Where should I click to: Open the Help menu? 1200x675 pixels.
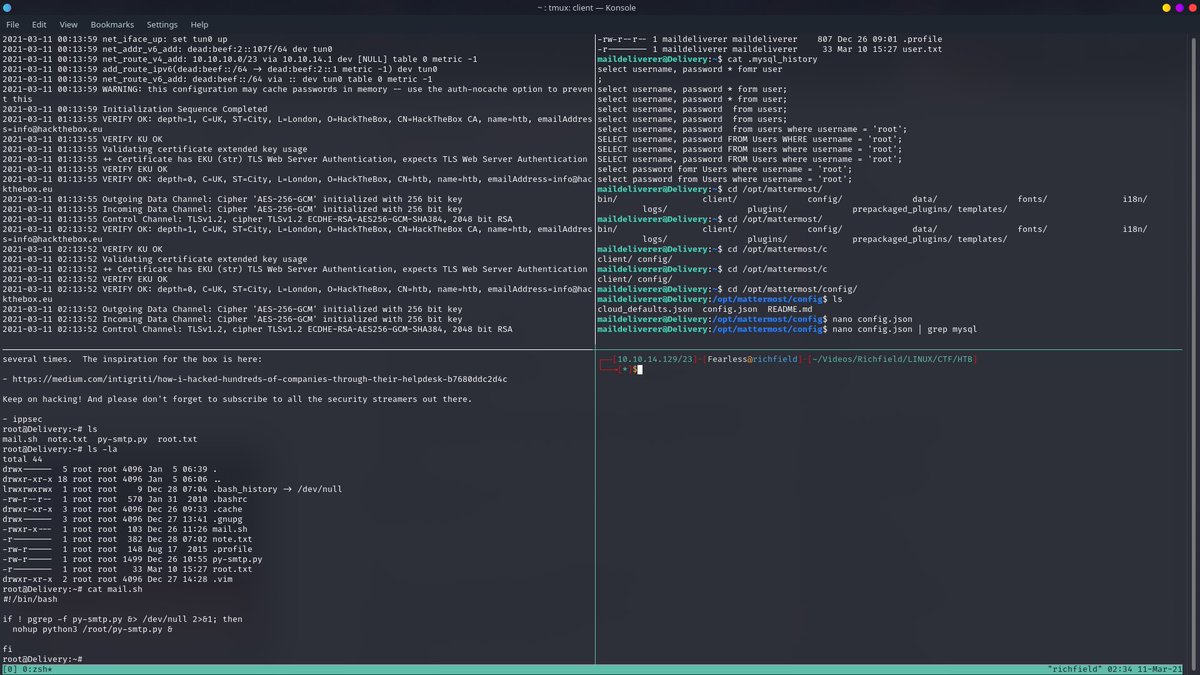click(x=200, y=24)
